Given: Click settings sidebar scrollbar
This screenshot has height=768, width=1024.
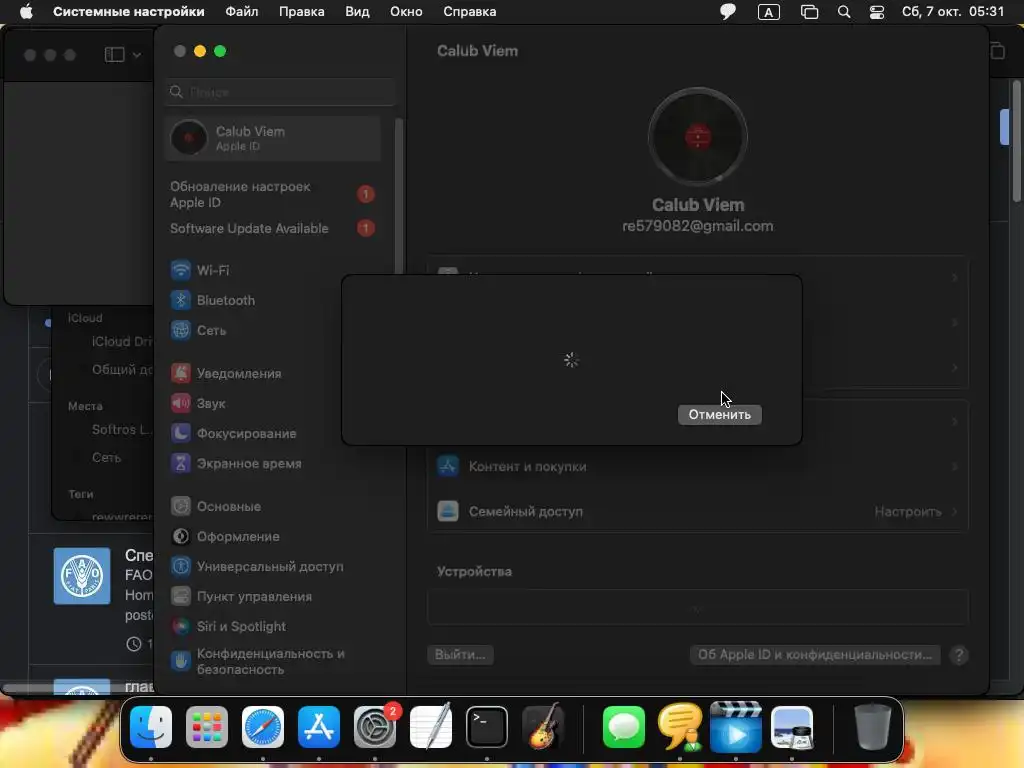Looking at the screenshot, I should pos(398,196).
